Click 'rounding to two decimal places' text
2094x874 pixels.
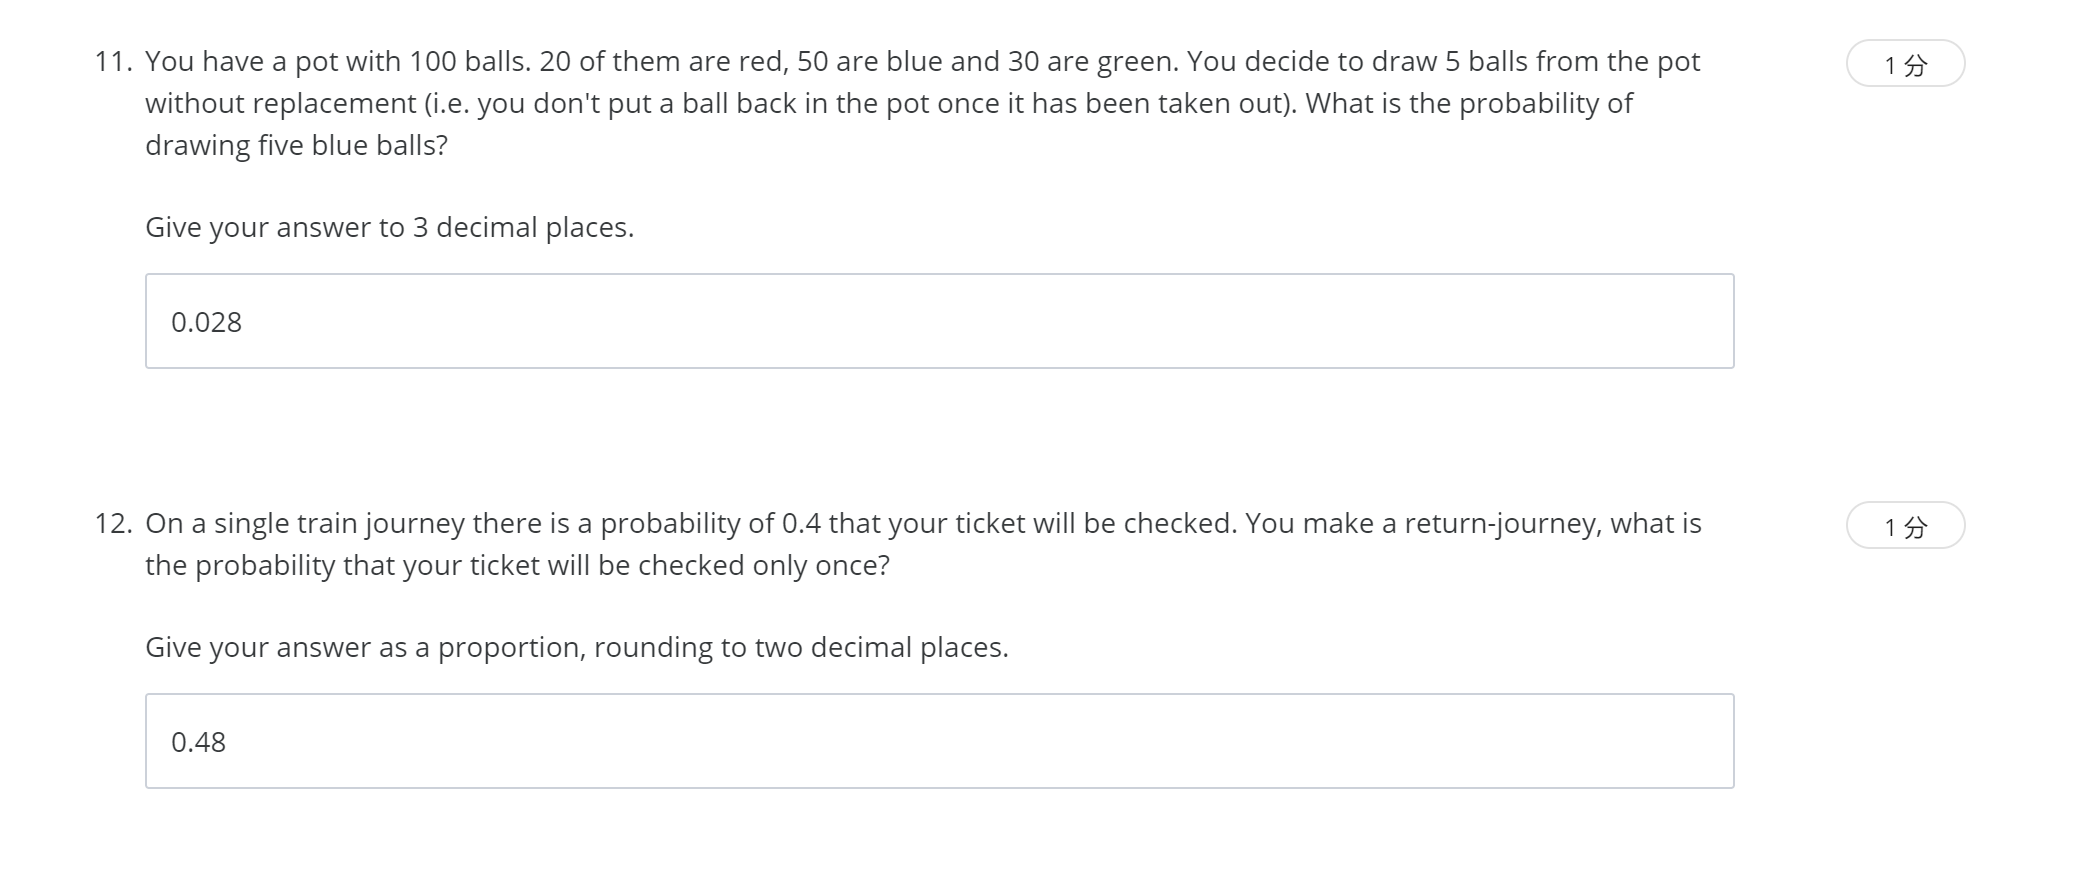point(800,648)
